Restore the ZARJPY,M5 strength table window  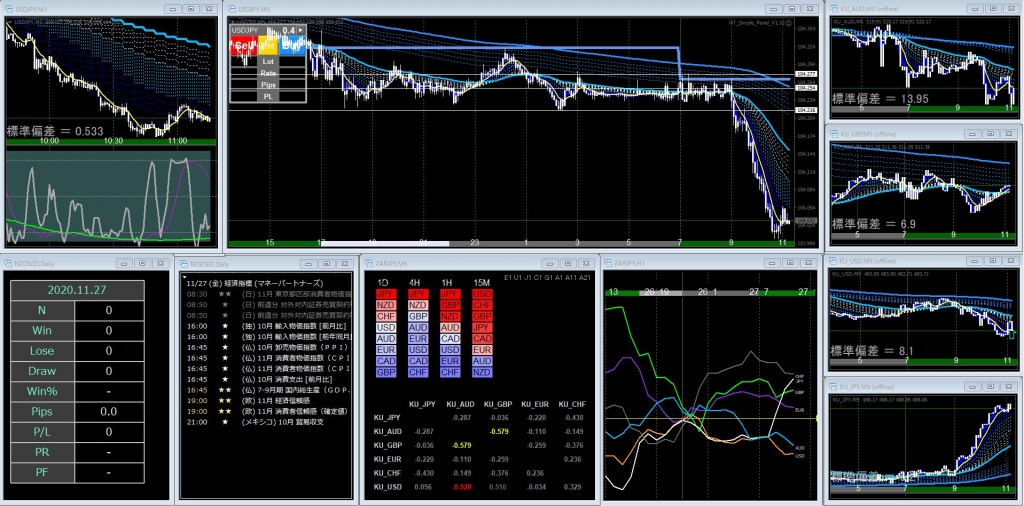pyautogui.click(x=569, y=263)
